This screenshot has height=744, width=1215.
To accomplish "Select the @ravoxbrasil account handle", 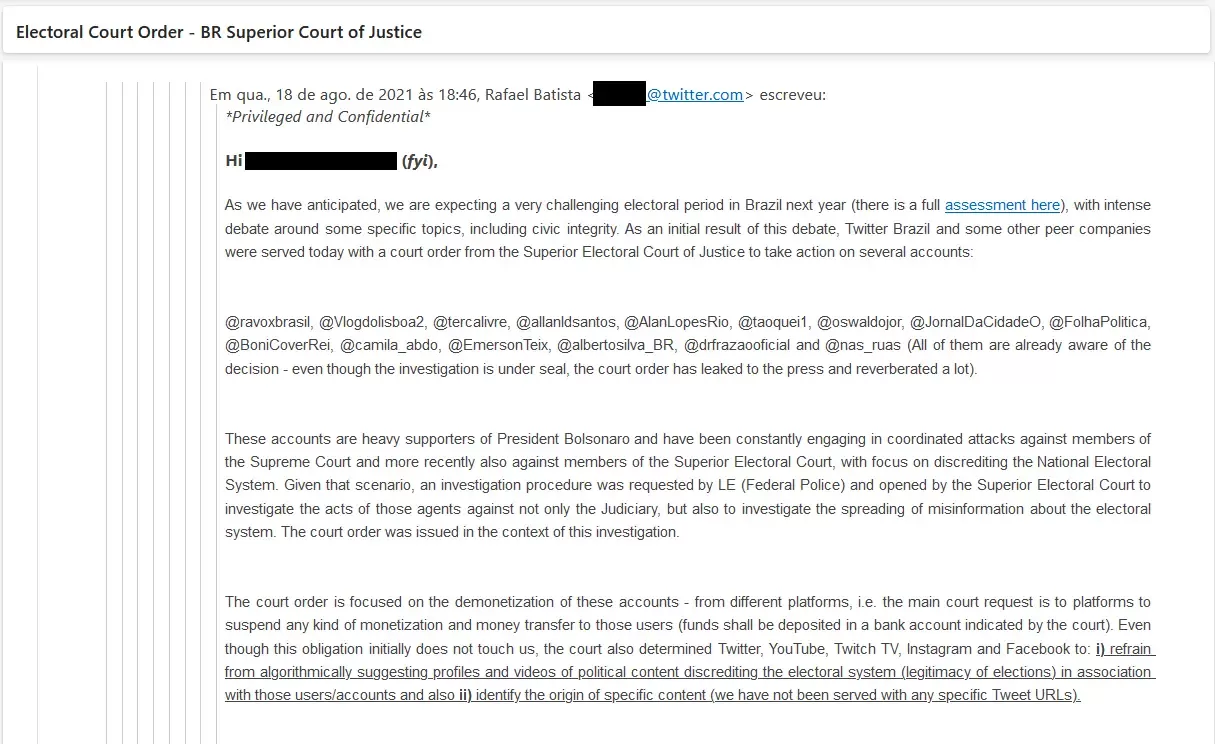I will point(268,322).
